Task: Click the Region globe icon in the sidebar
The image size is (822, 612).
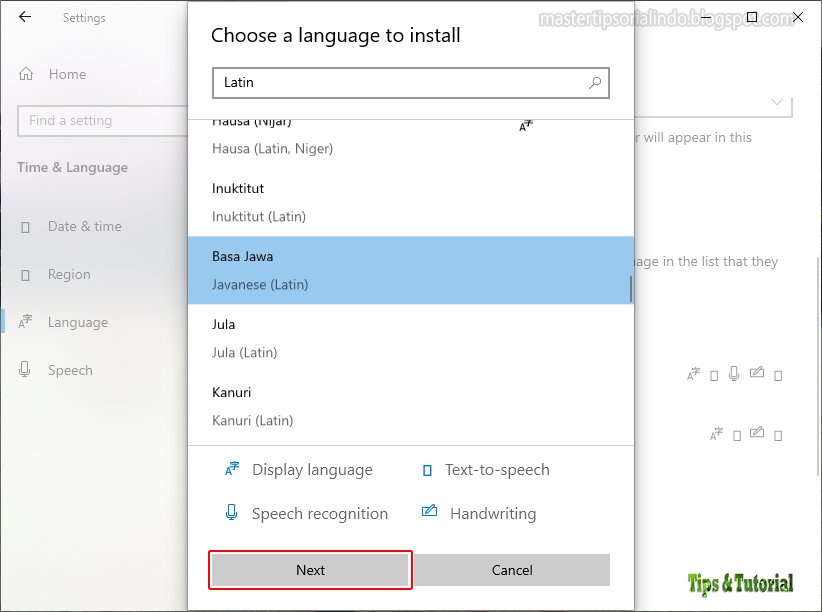Action: click(28, 274)
